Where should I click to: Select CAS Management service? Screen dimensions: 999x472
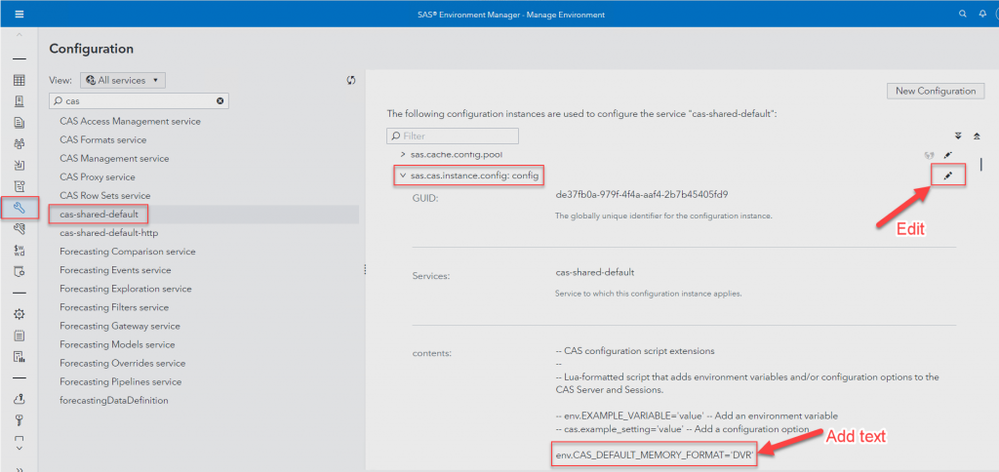(x=114, y=158)
